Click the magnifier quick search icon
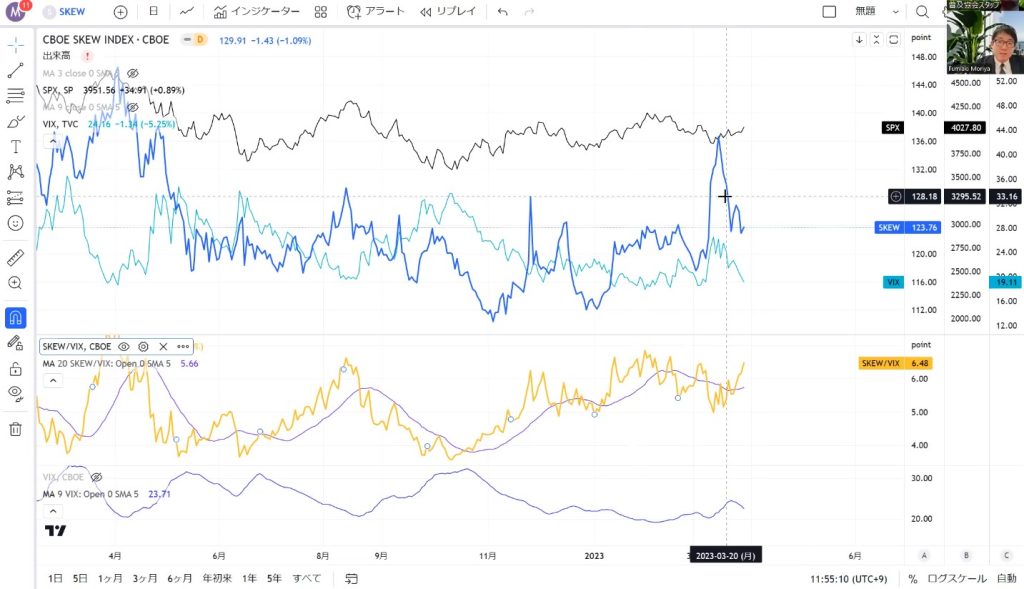1024x589 pixels. click(922, 12)
